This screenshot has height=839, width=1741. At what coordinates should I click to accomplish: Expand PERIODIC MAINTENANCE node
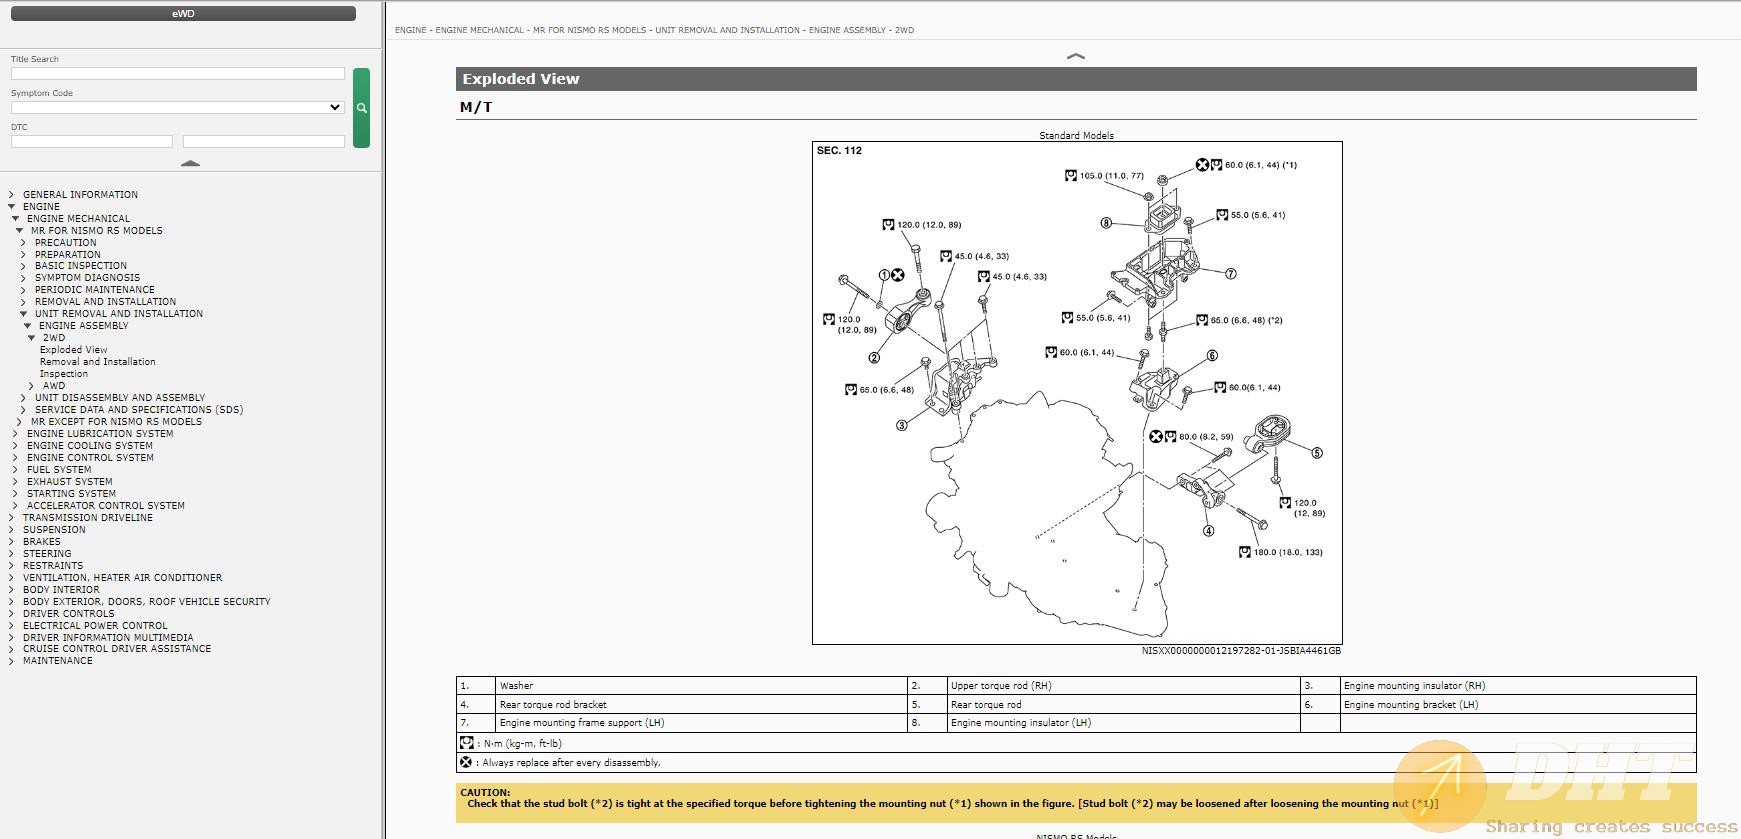point(23,290)
